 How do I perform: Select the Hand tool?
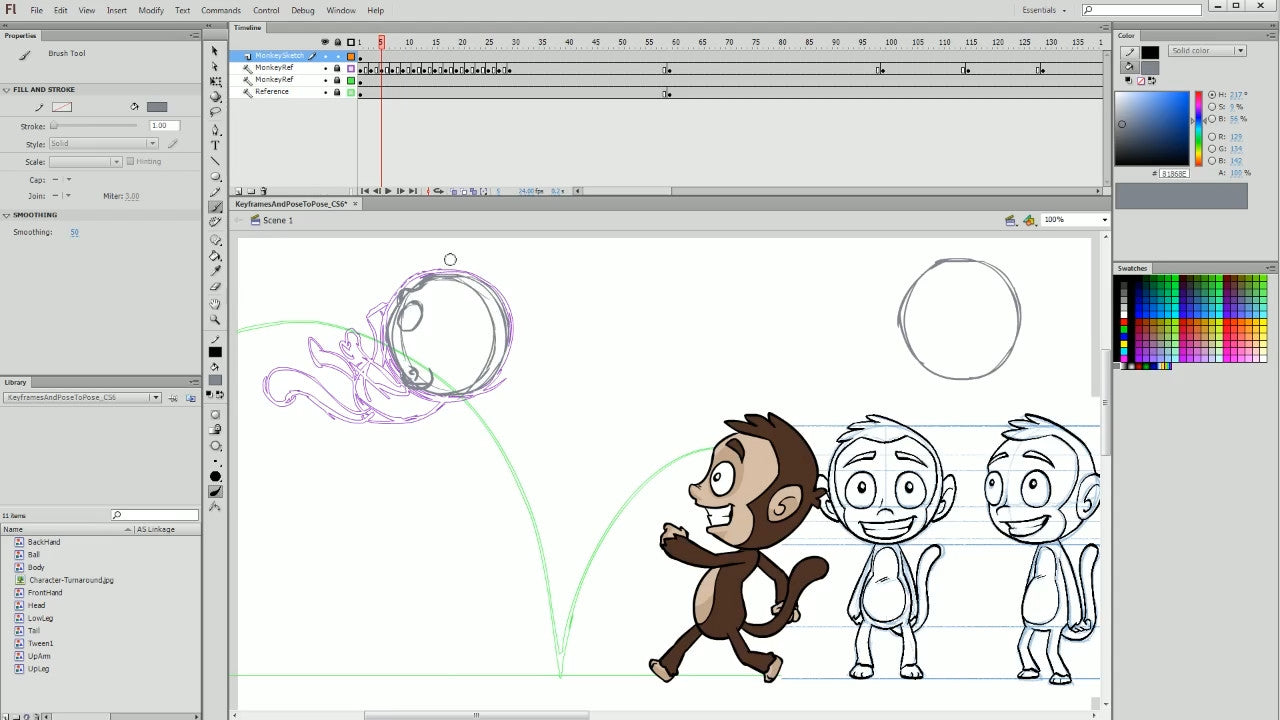click(215, 303)
